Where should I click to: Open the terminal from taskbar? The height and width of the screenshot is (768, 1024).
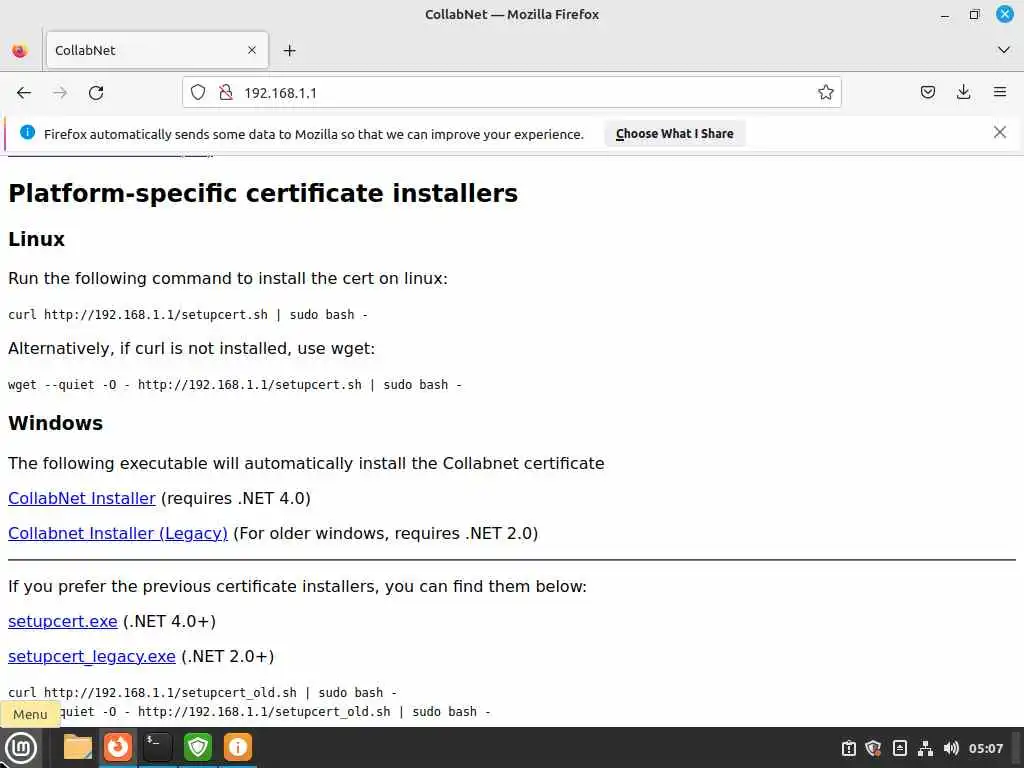coord(157,747)
